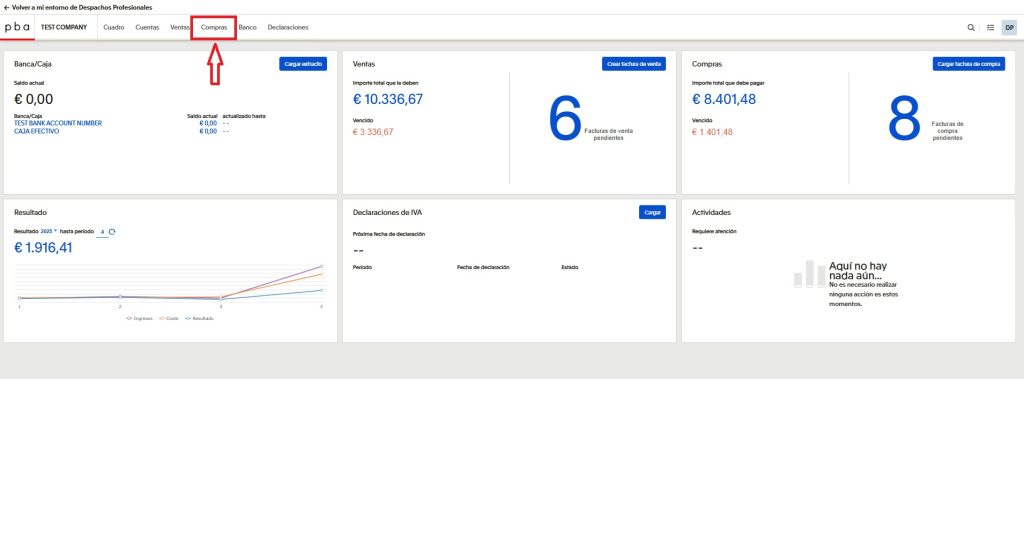Click the back arrow to Despachos Profesionales

point(7,7)
